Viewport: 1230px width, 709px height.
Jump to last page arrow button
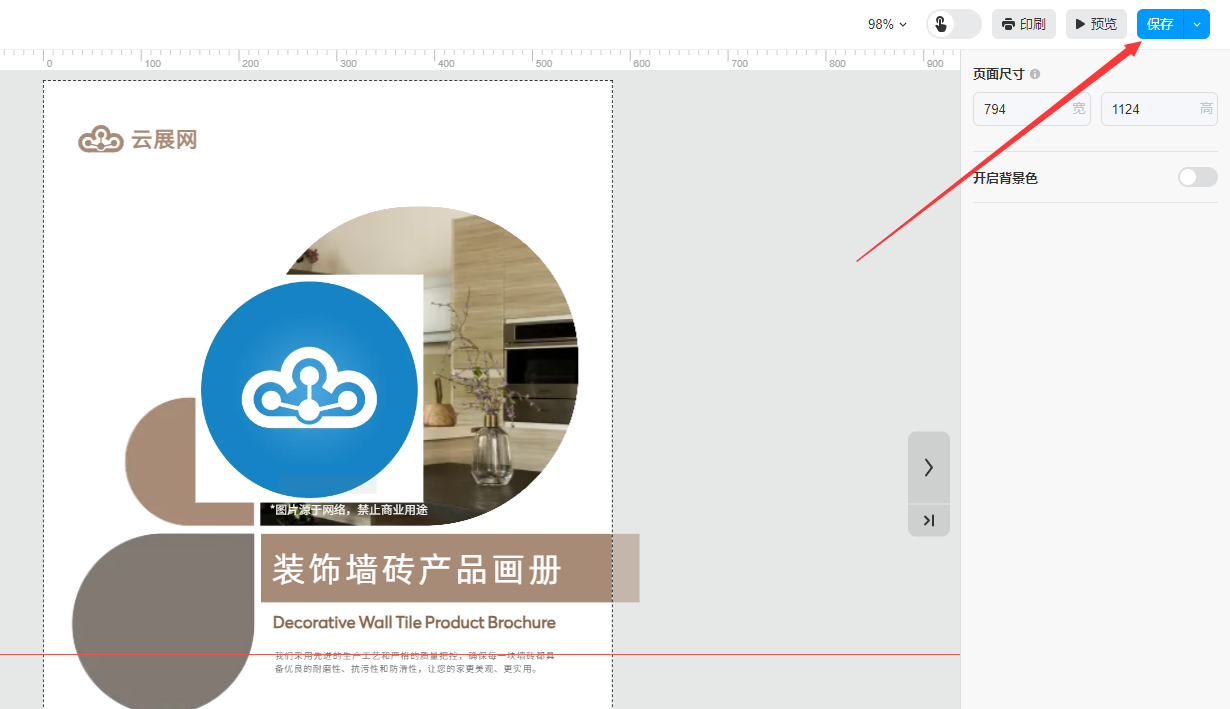click(x=928, y=520)
